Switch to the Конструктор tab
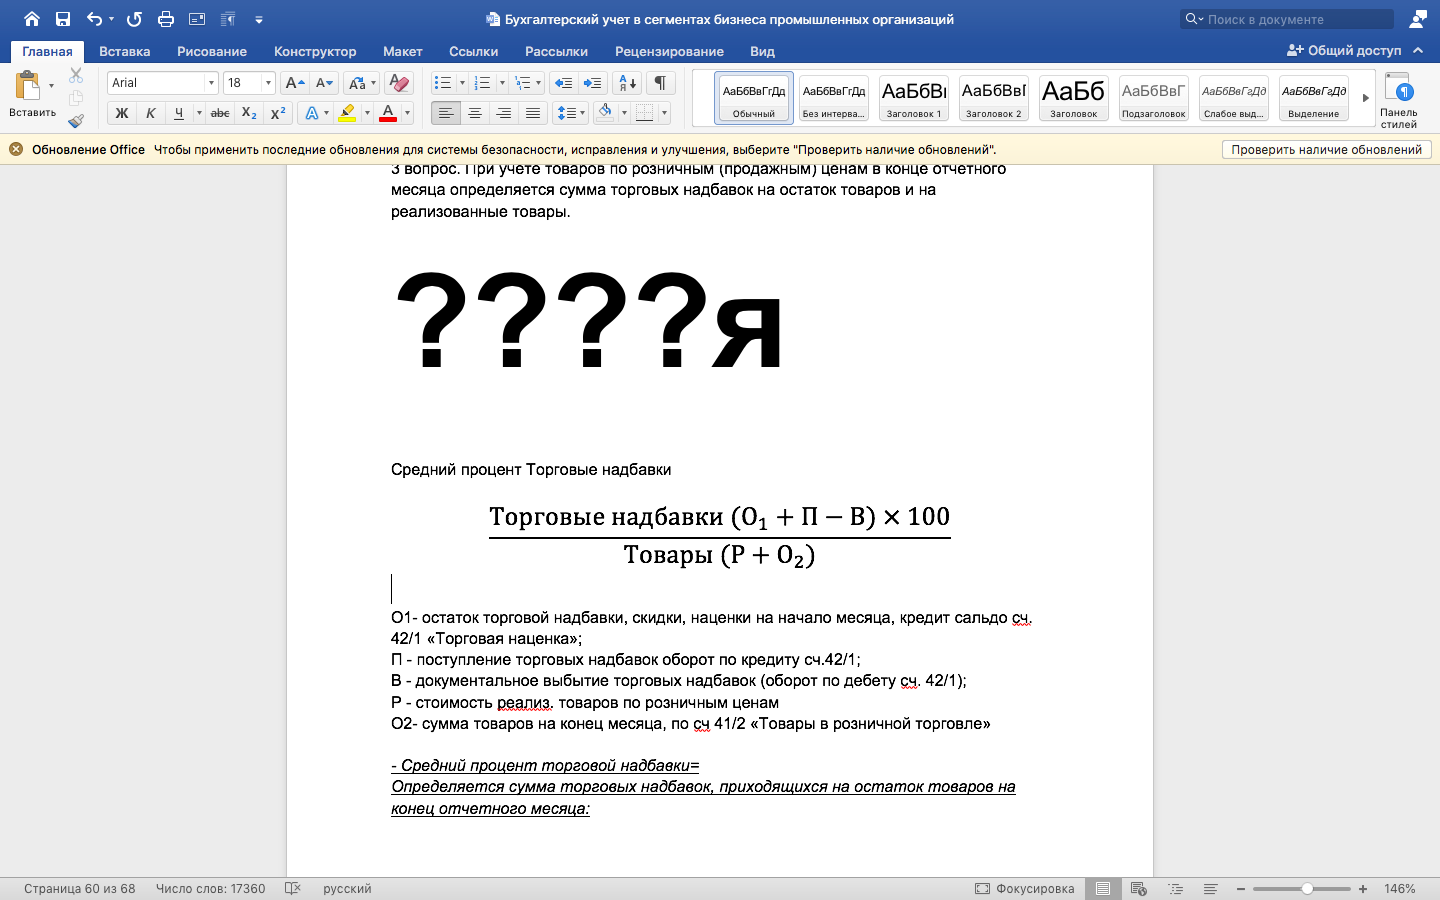This screenshot has width=1440, height=900. click(315, 51)
